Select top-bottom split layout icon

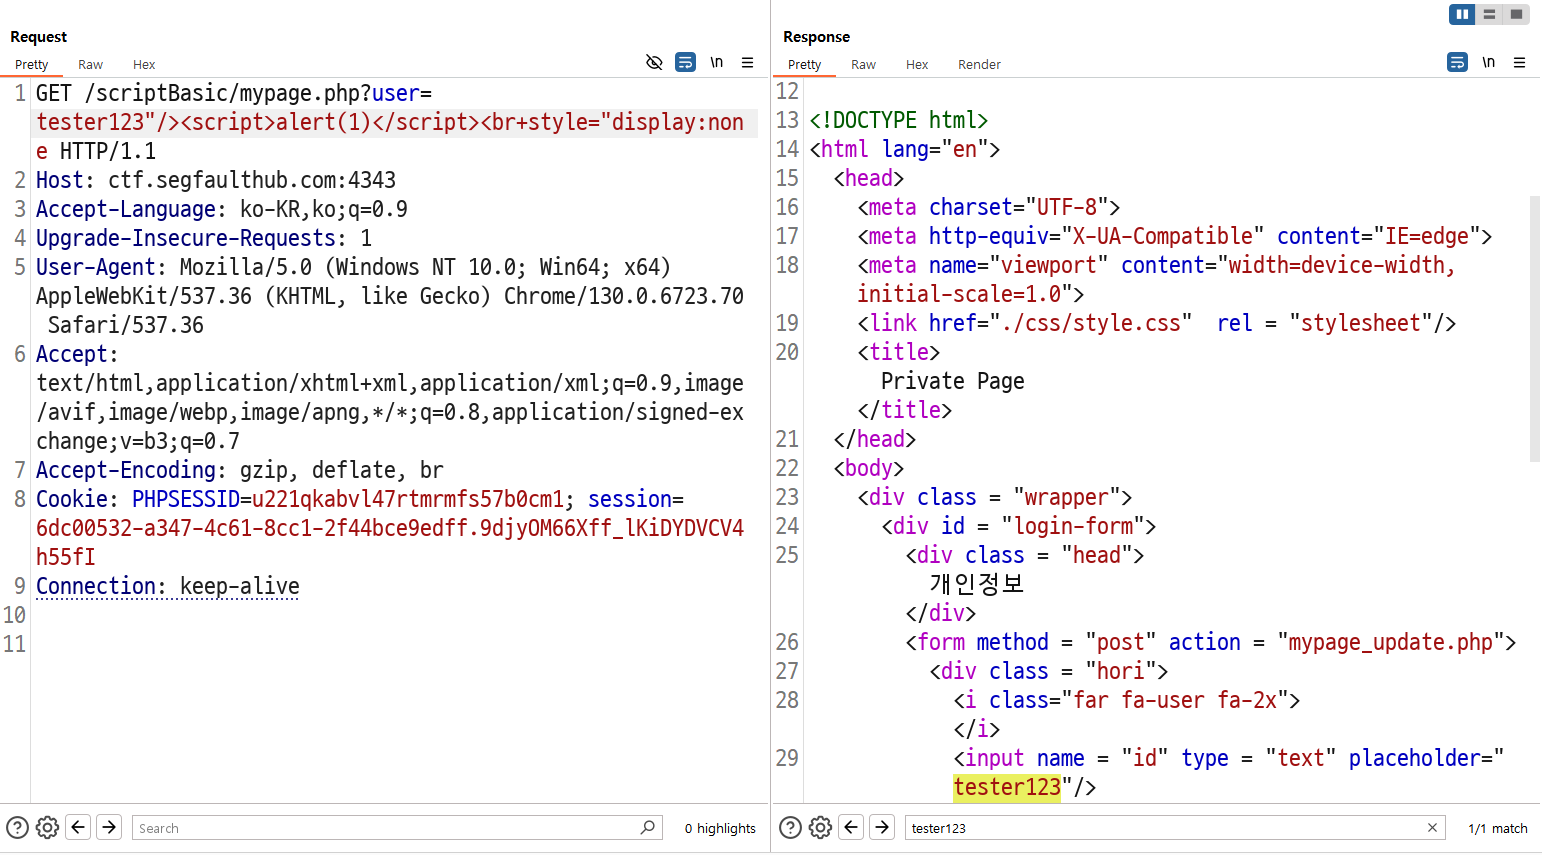pos(1489,14)
